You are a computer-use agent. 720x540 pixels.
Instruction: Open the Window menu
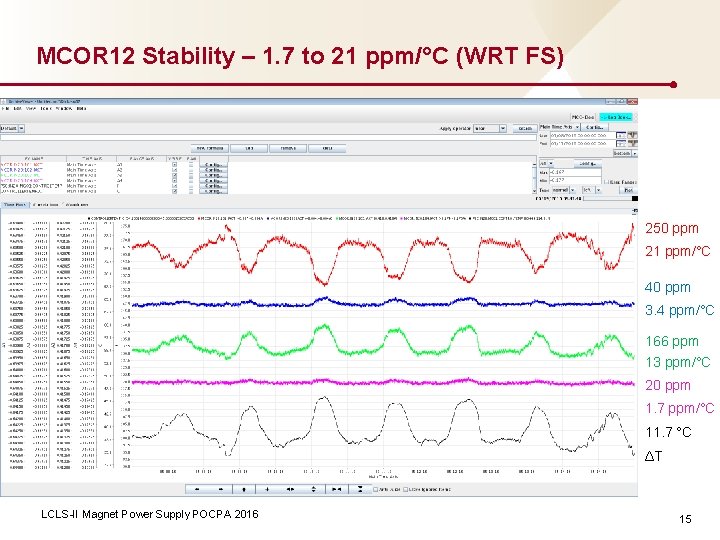coord(64,109)
